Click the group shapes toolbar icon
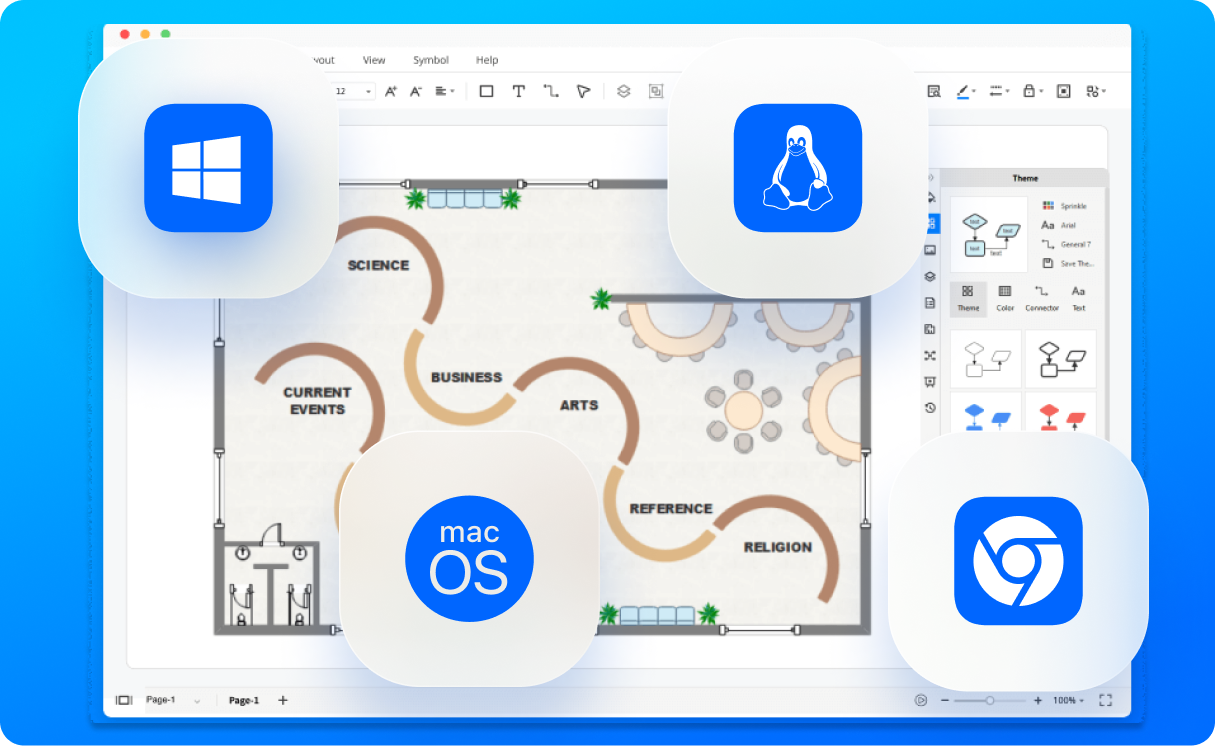1215x746 pixels. point(656,91)
